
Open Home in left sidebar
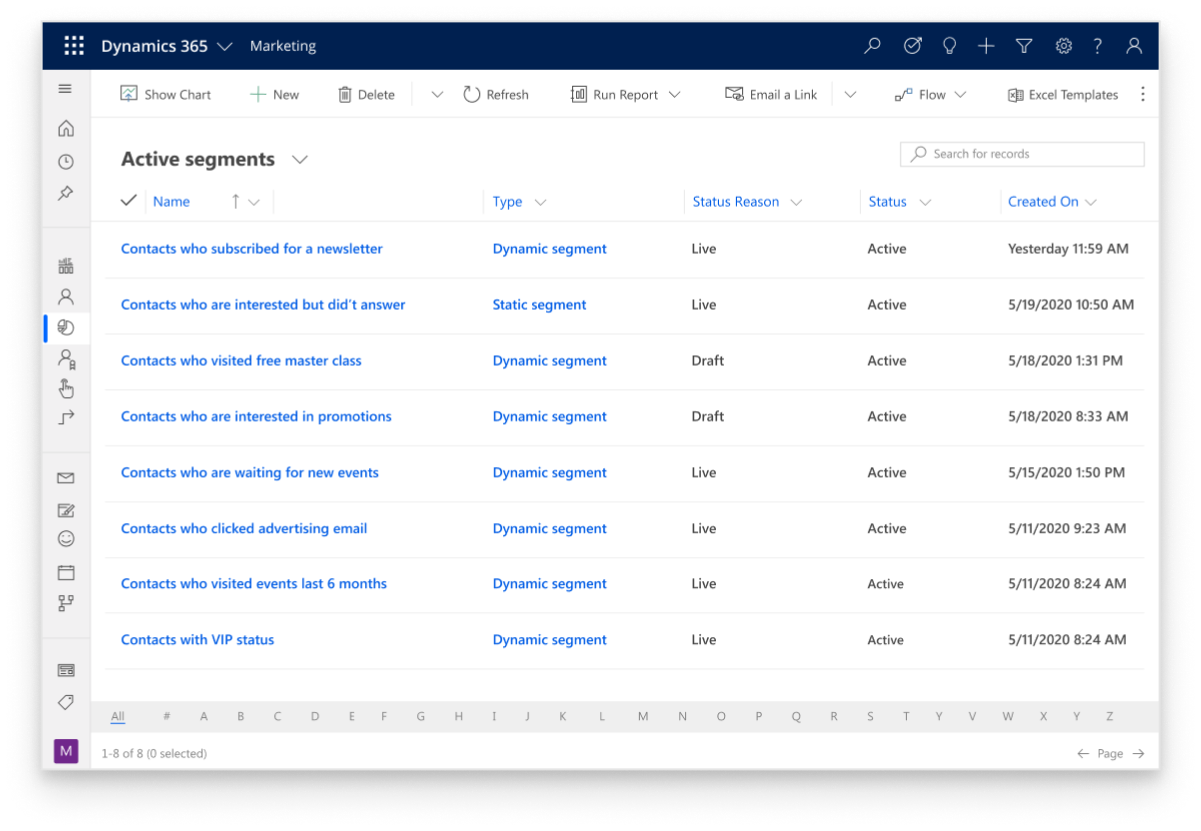[x=66, y=128]
